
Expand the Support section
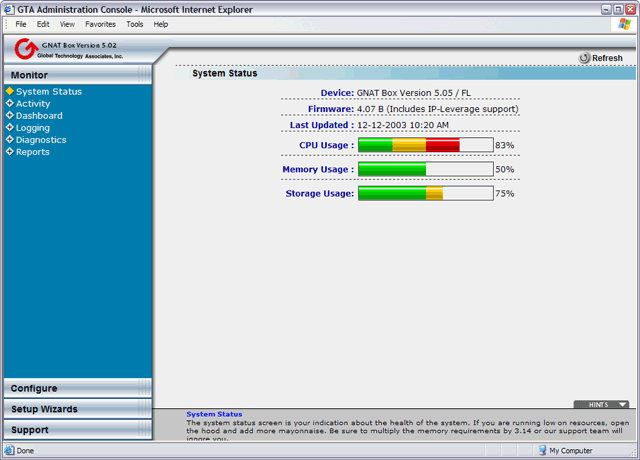78,430
